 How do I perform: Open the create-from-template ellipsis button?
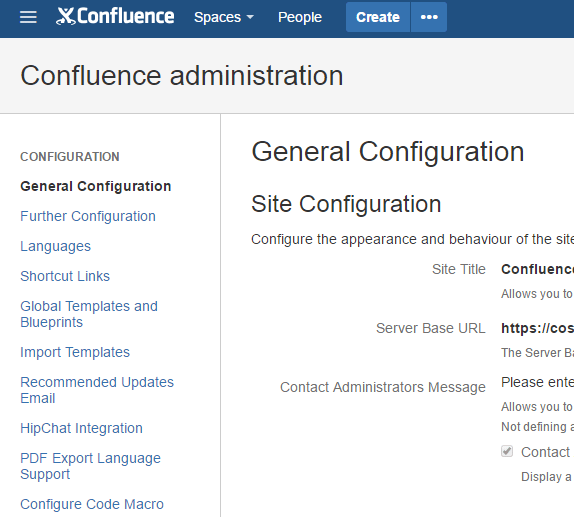429,17
